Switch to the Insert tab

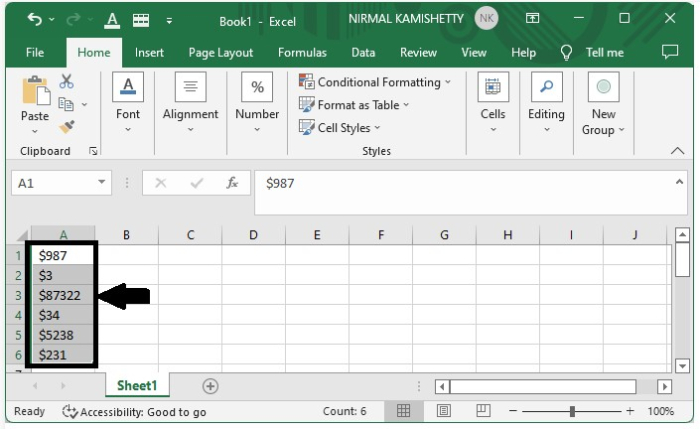pos(149,53)
